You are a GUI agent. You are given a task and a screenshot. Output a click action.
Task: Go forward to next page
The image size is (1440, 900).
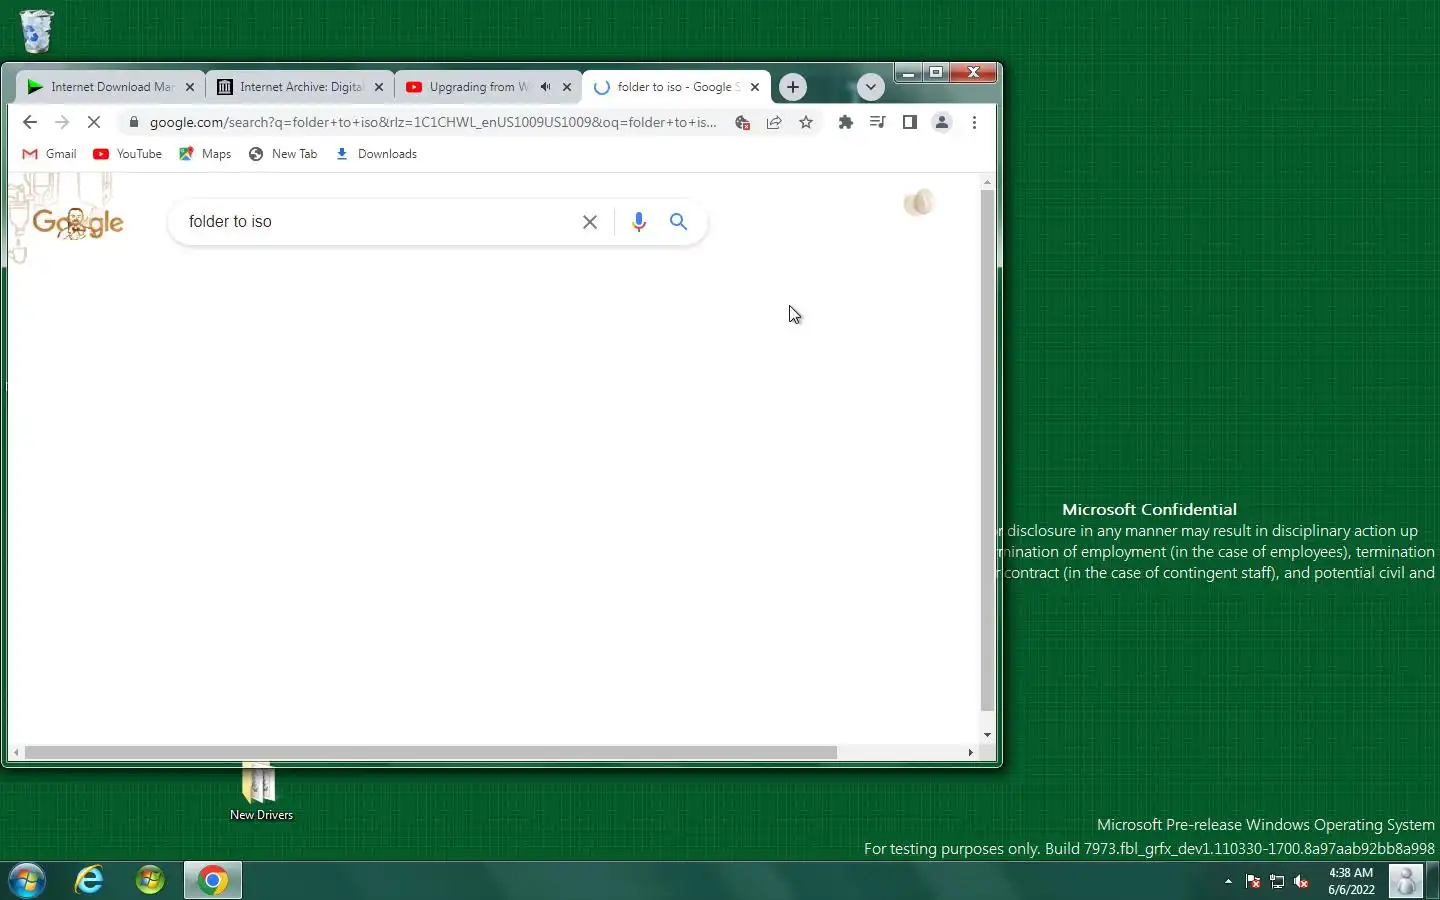62,122
